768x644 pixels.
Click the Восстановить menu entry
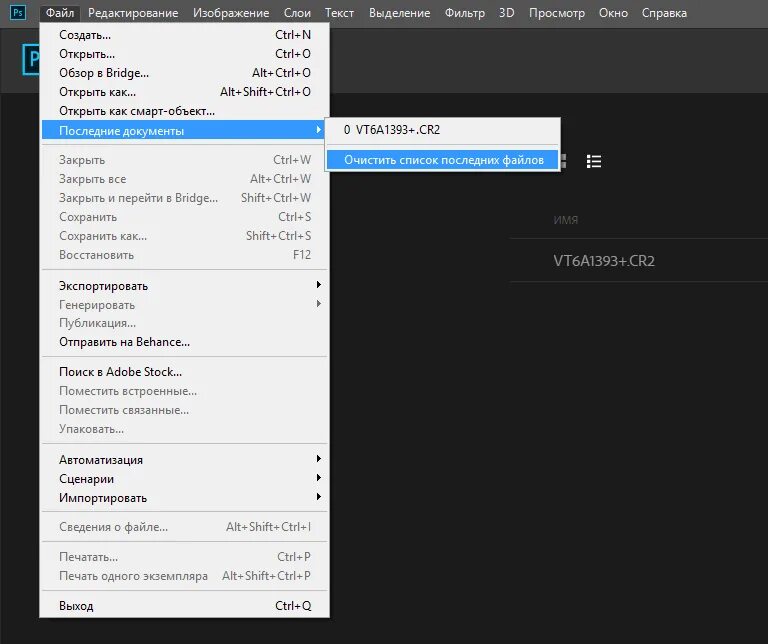pyautogui.click(x=185, y=255)
